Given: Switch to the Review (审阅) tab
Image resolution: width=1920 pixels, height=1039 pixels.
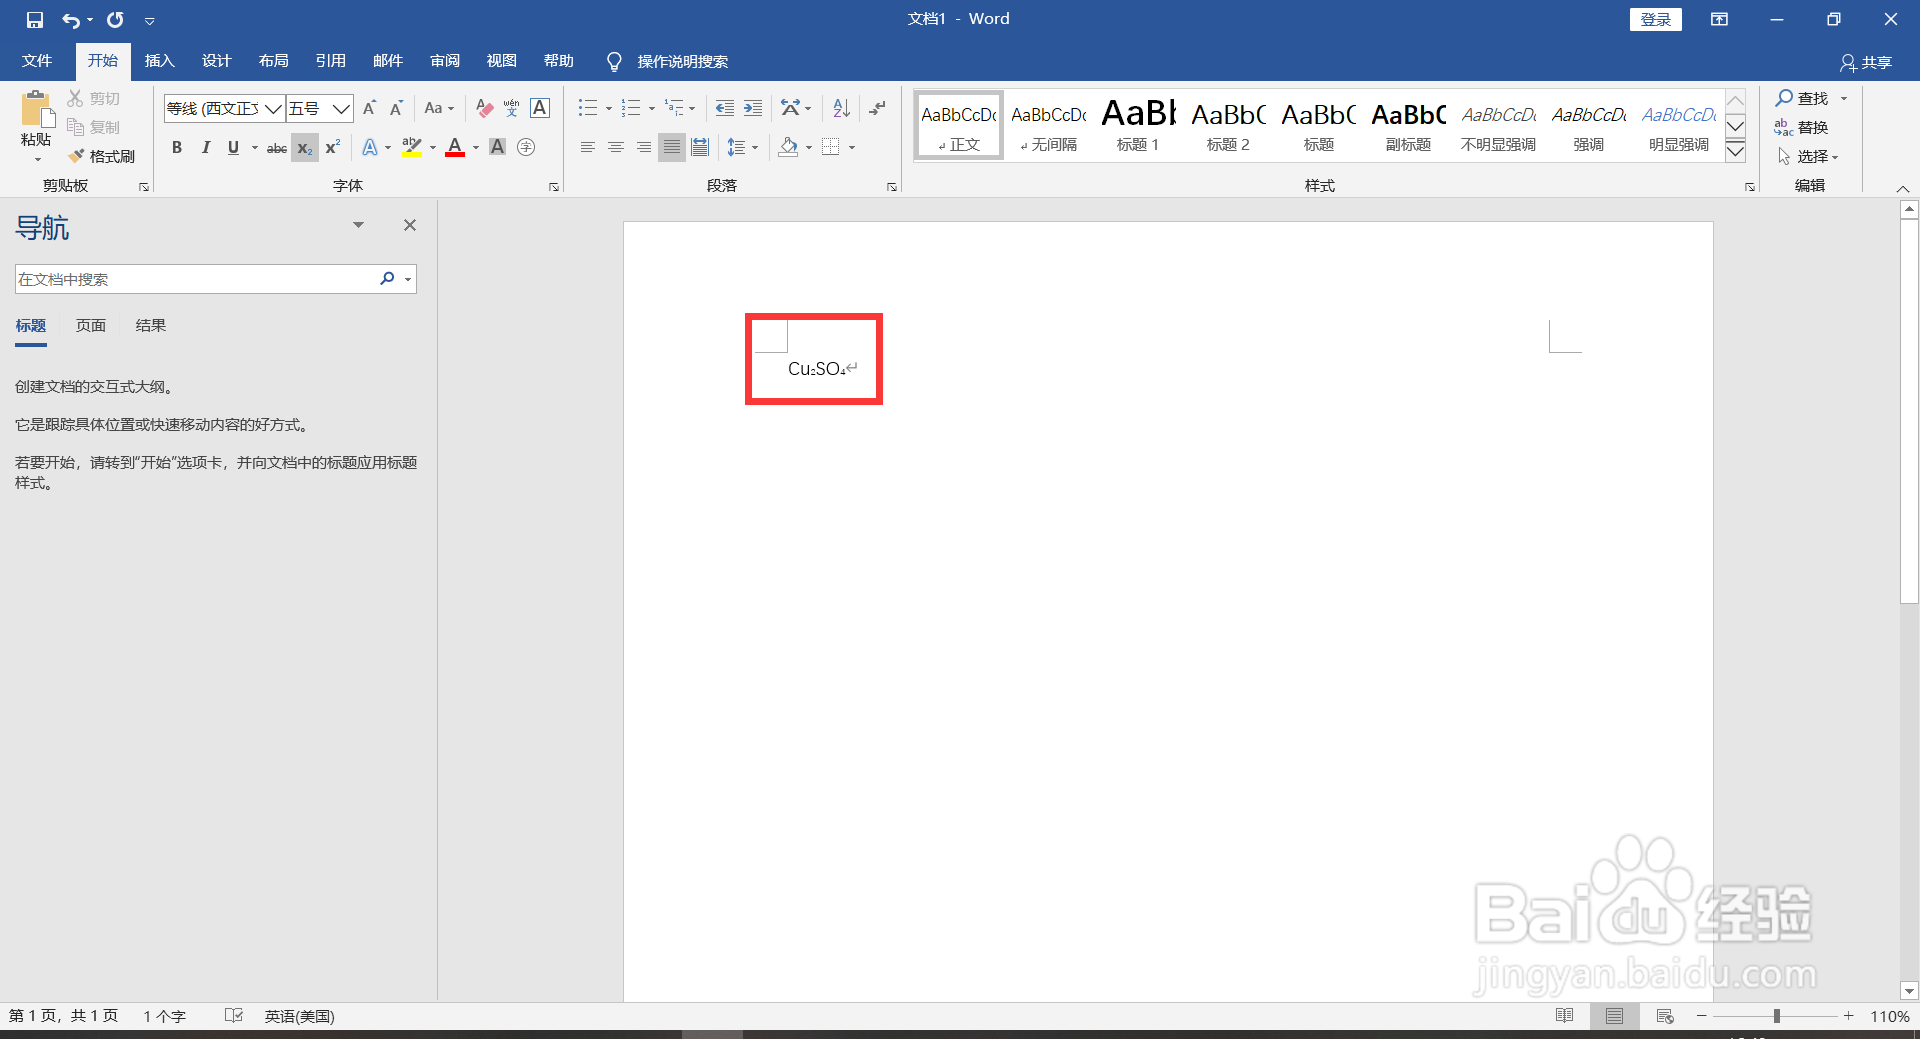Looking at the screenshot, I should 445,61.
